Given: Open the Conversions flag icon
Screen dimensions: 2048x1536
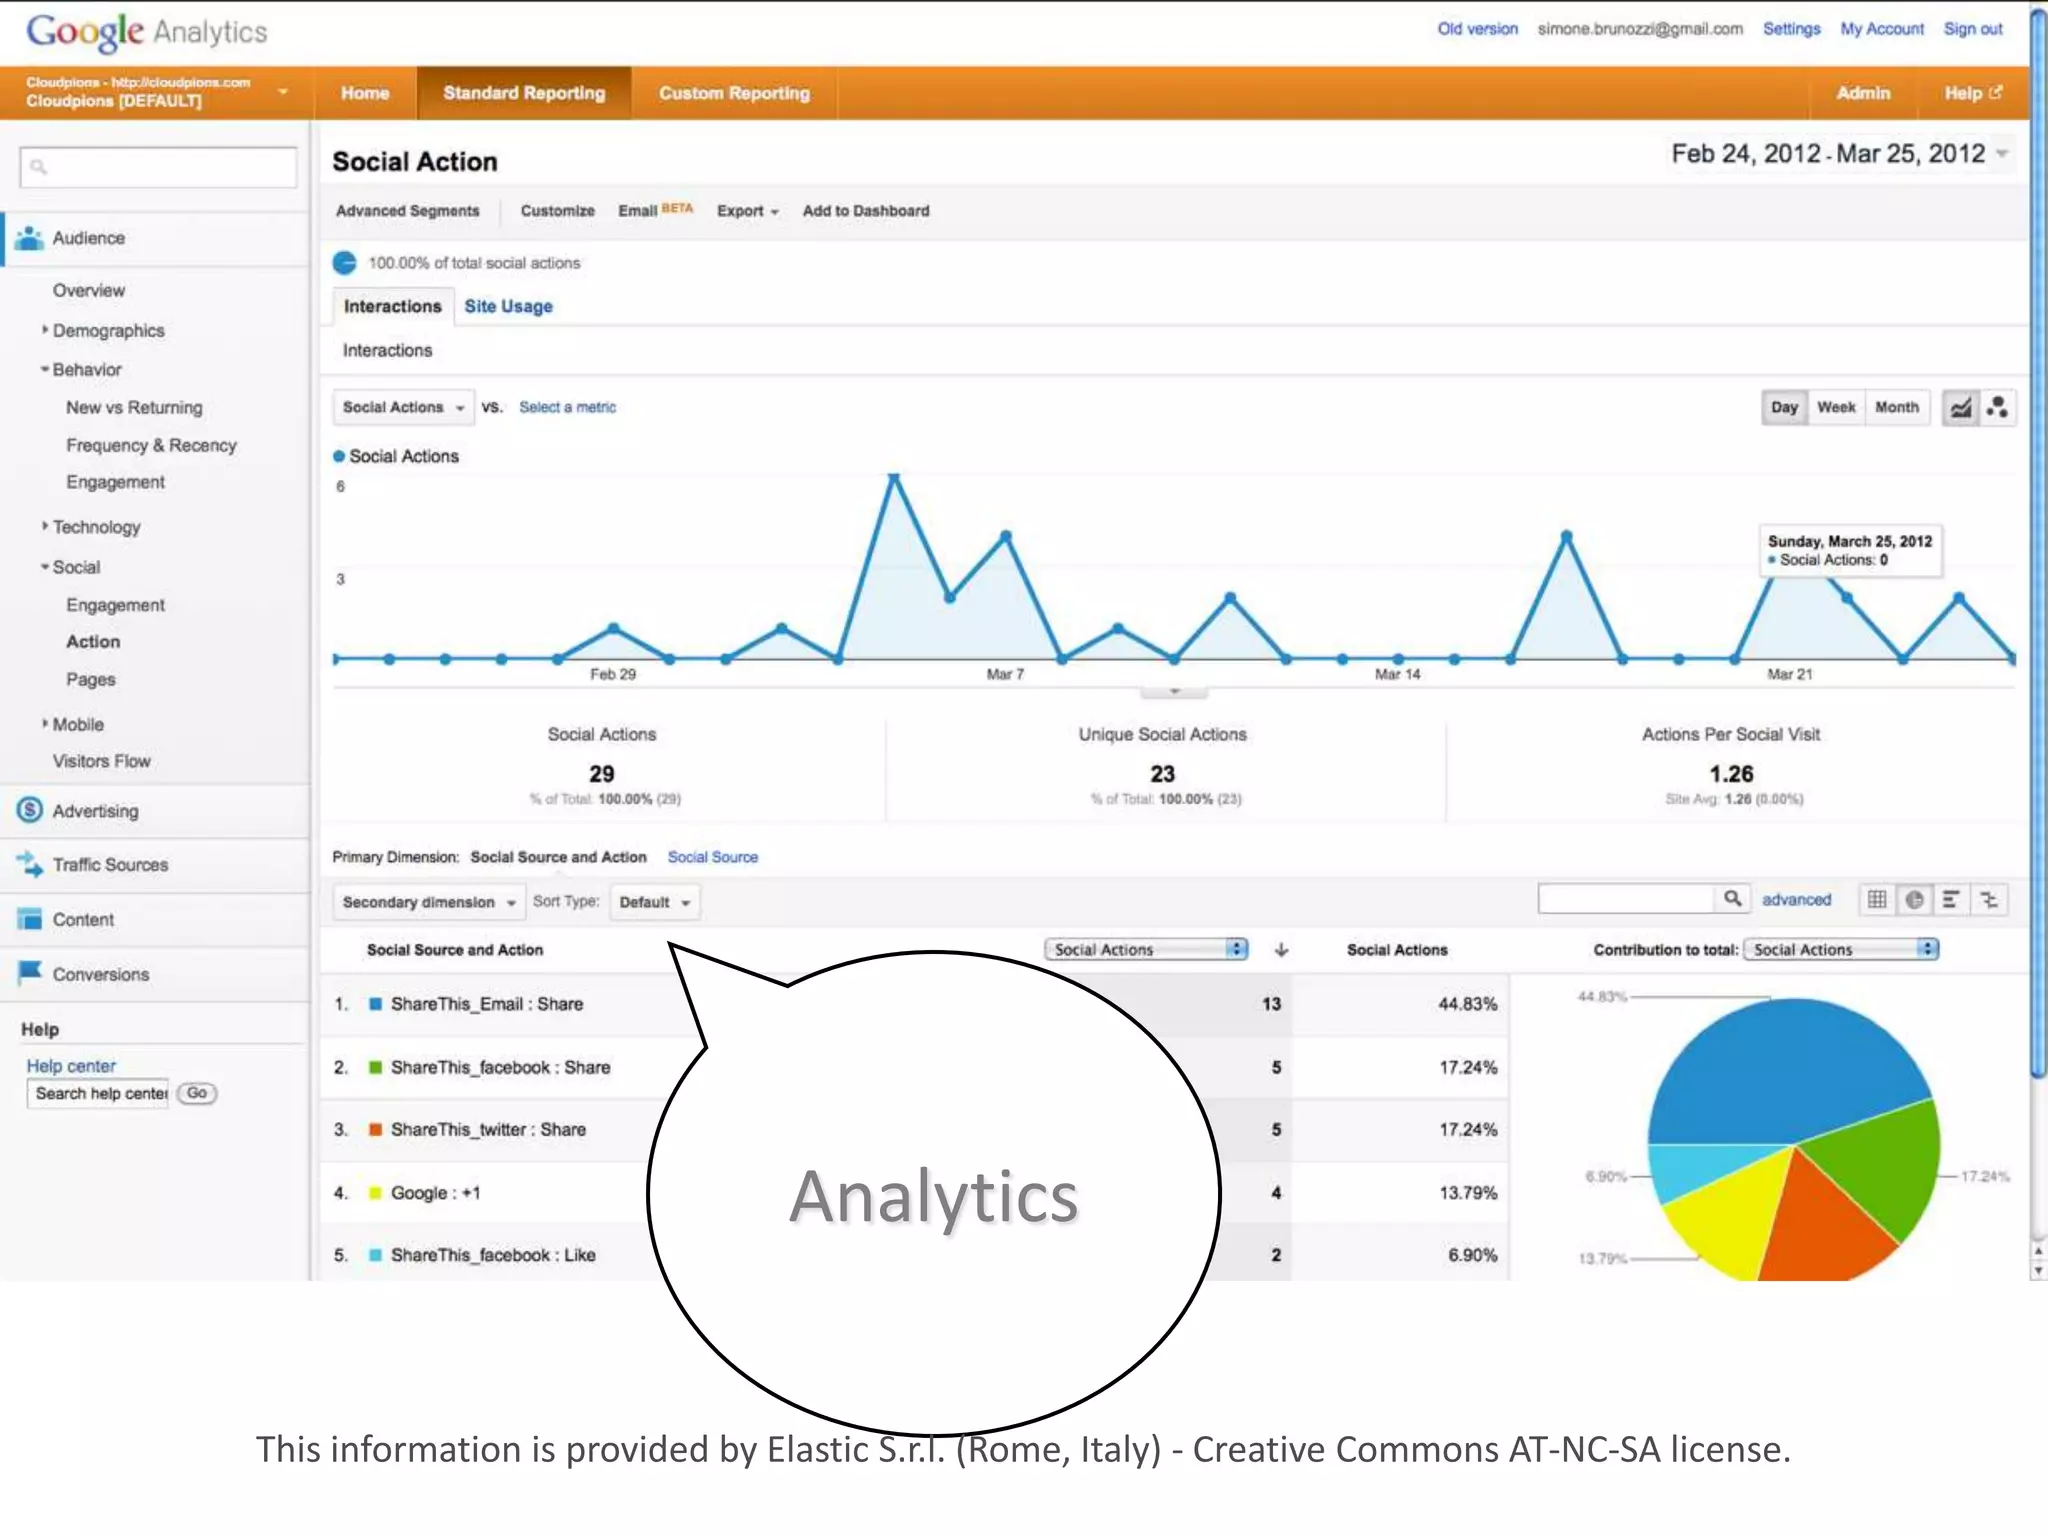Looking at the screenshot, I should (30, 973).
